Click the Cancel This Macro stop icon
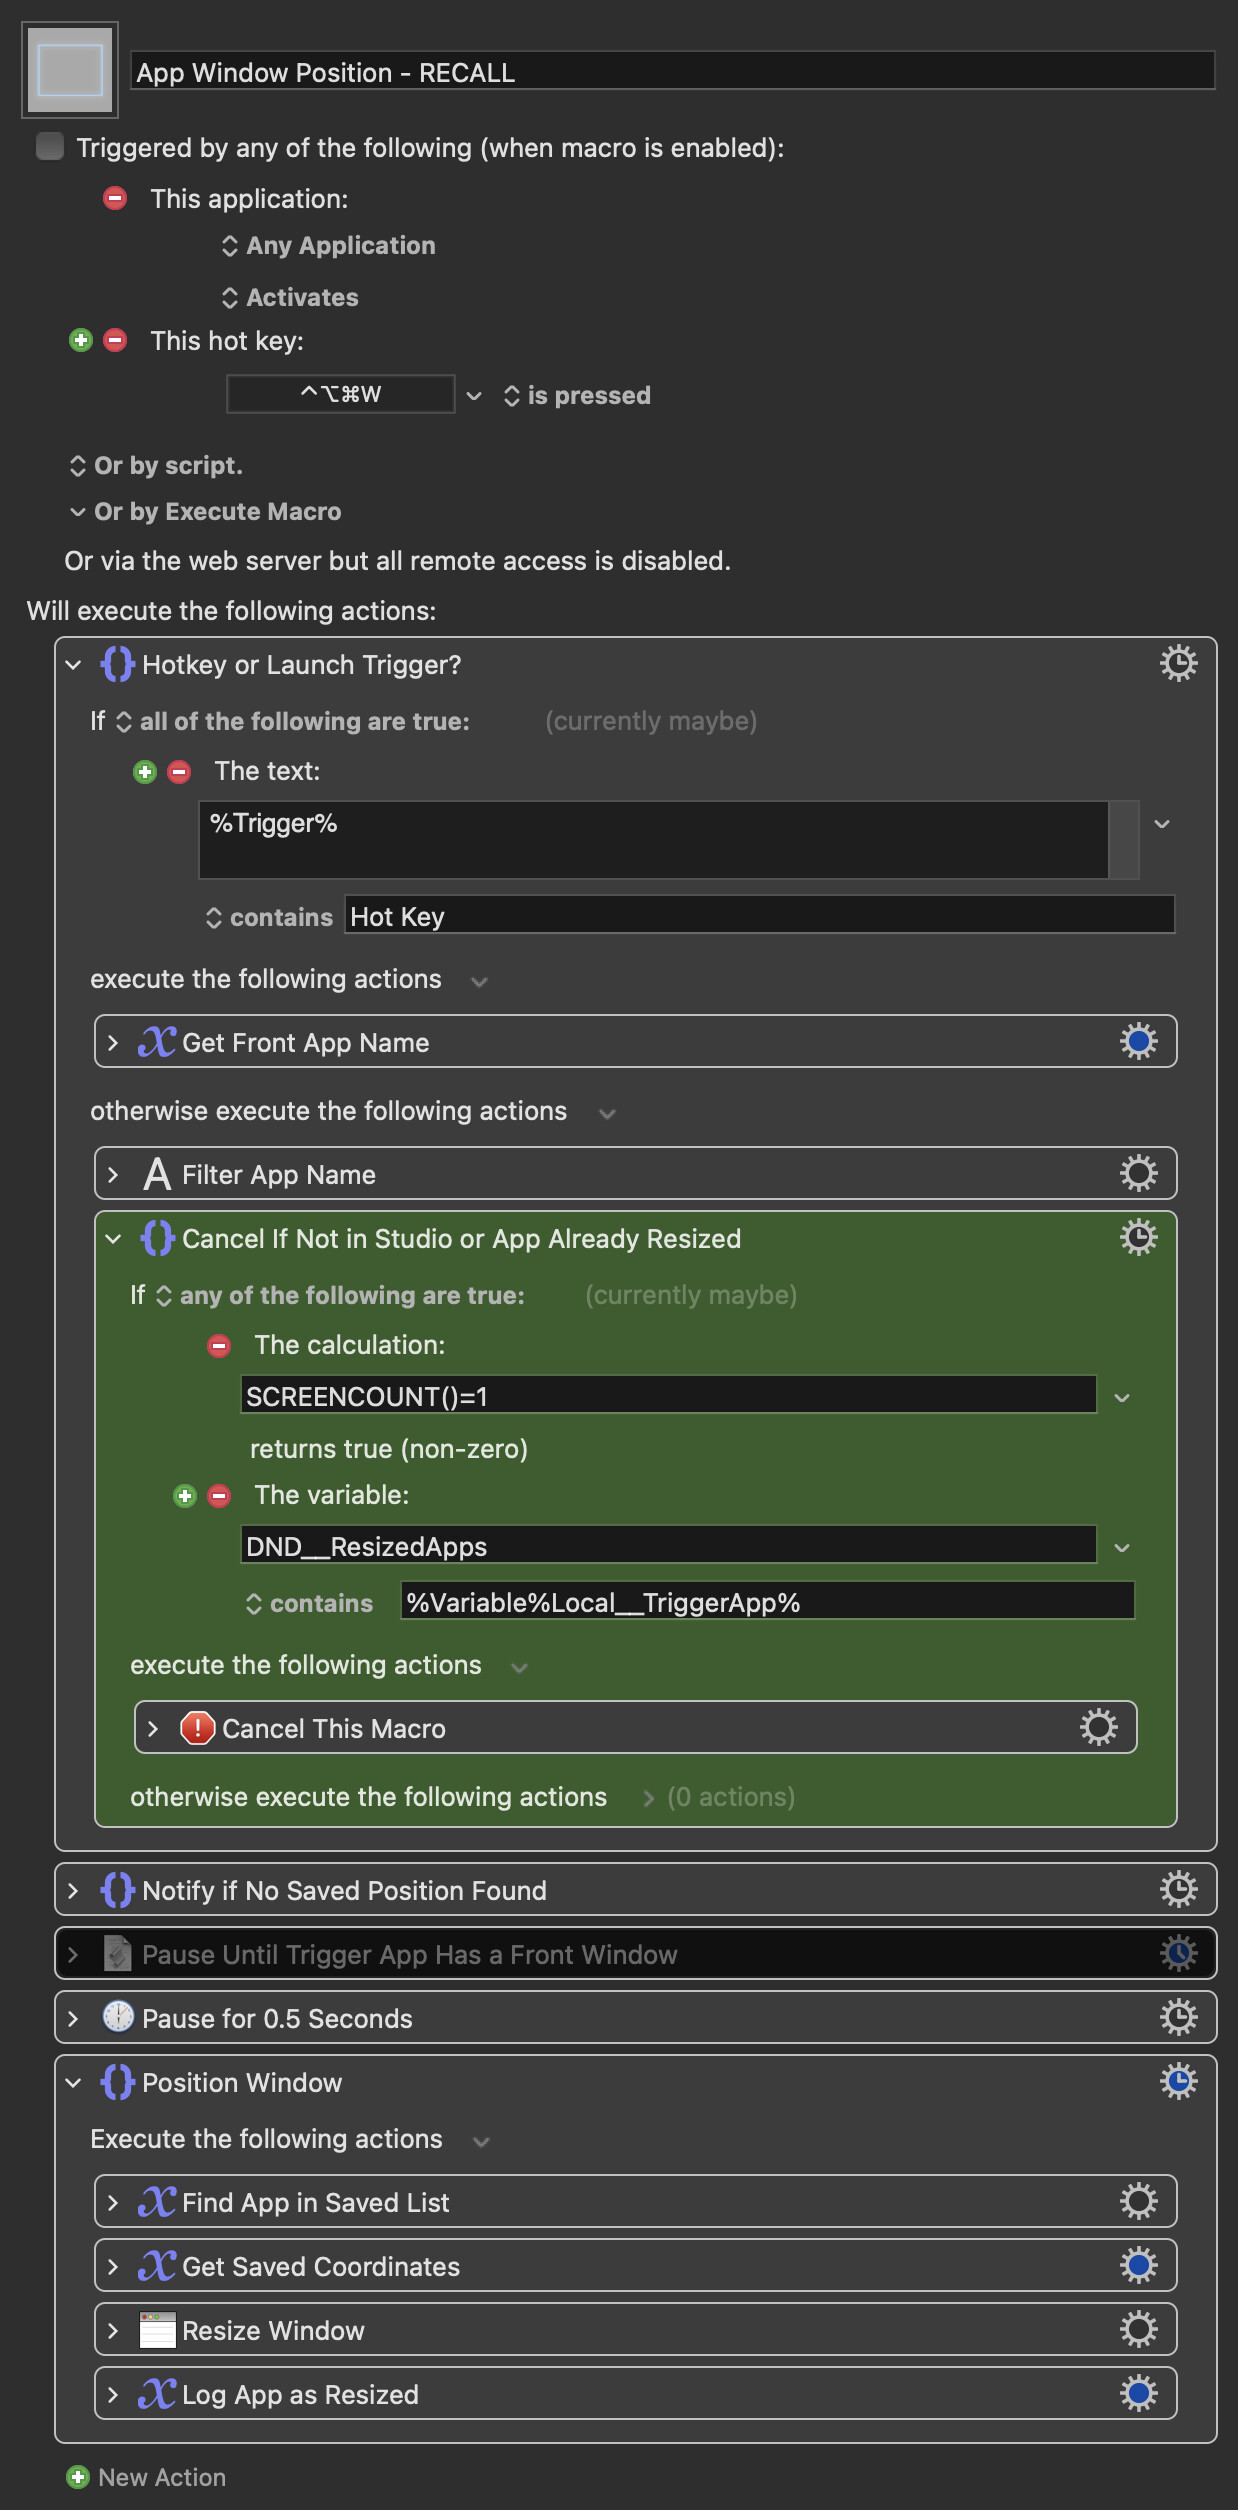The height and width of the screenshot is (2510, 1238). 197,1728
